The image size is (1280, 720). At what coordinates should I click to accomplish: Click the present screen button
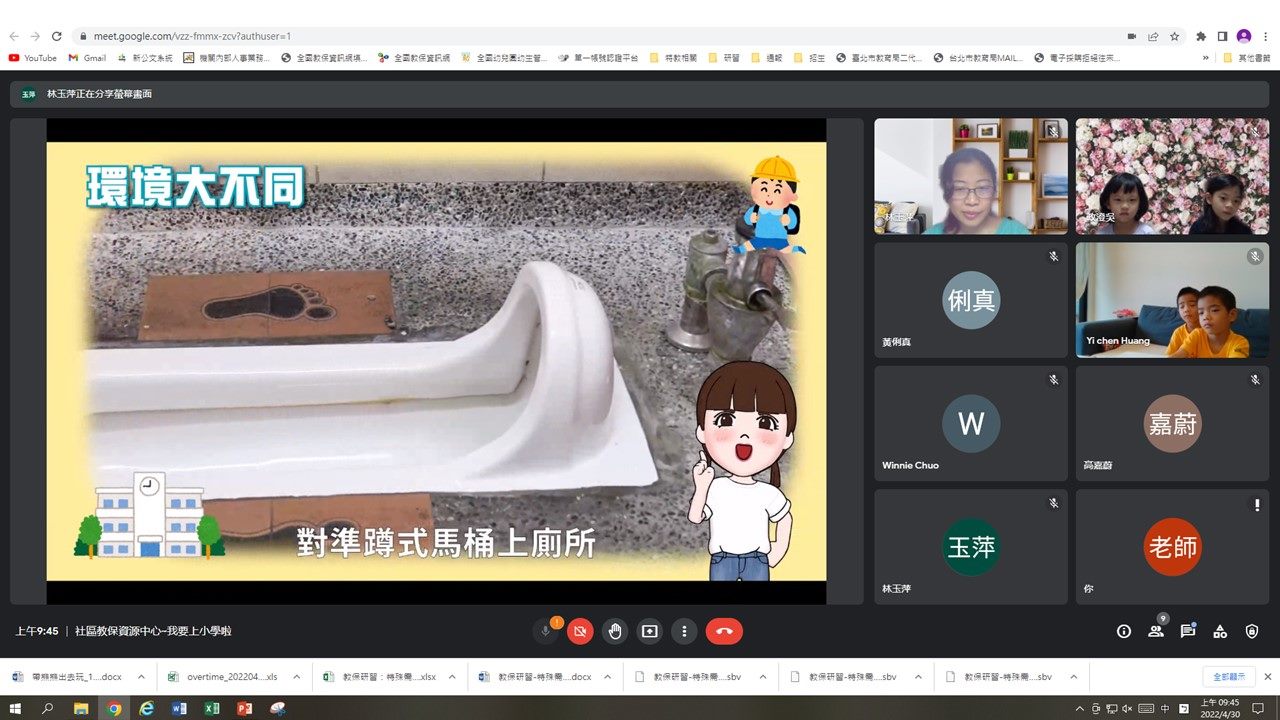point(650,631)
